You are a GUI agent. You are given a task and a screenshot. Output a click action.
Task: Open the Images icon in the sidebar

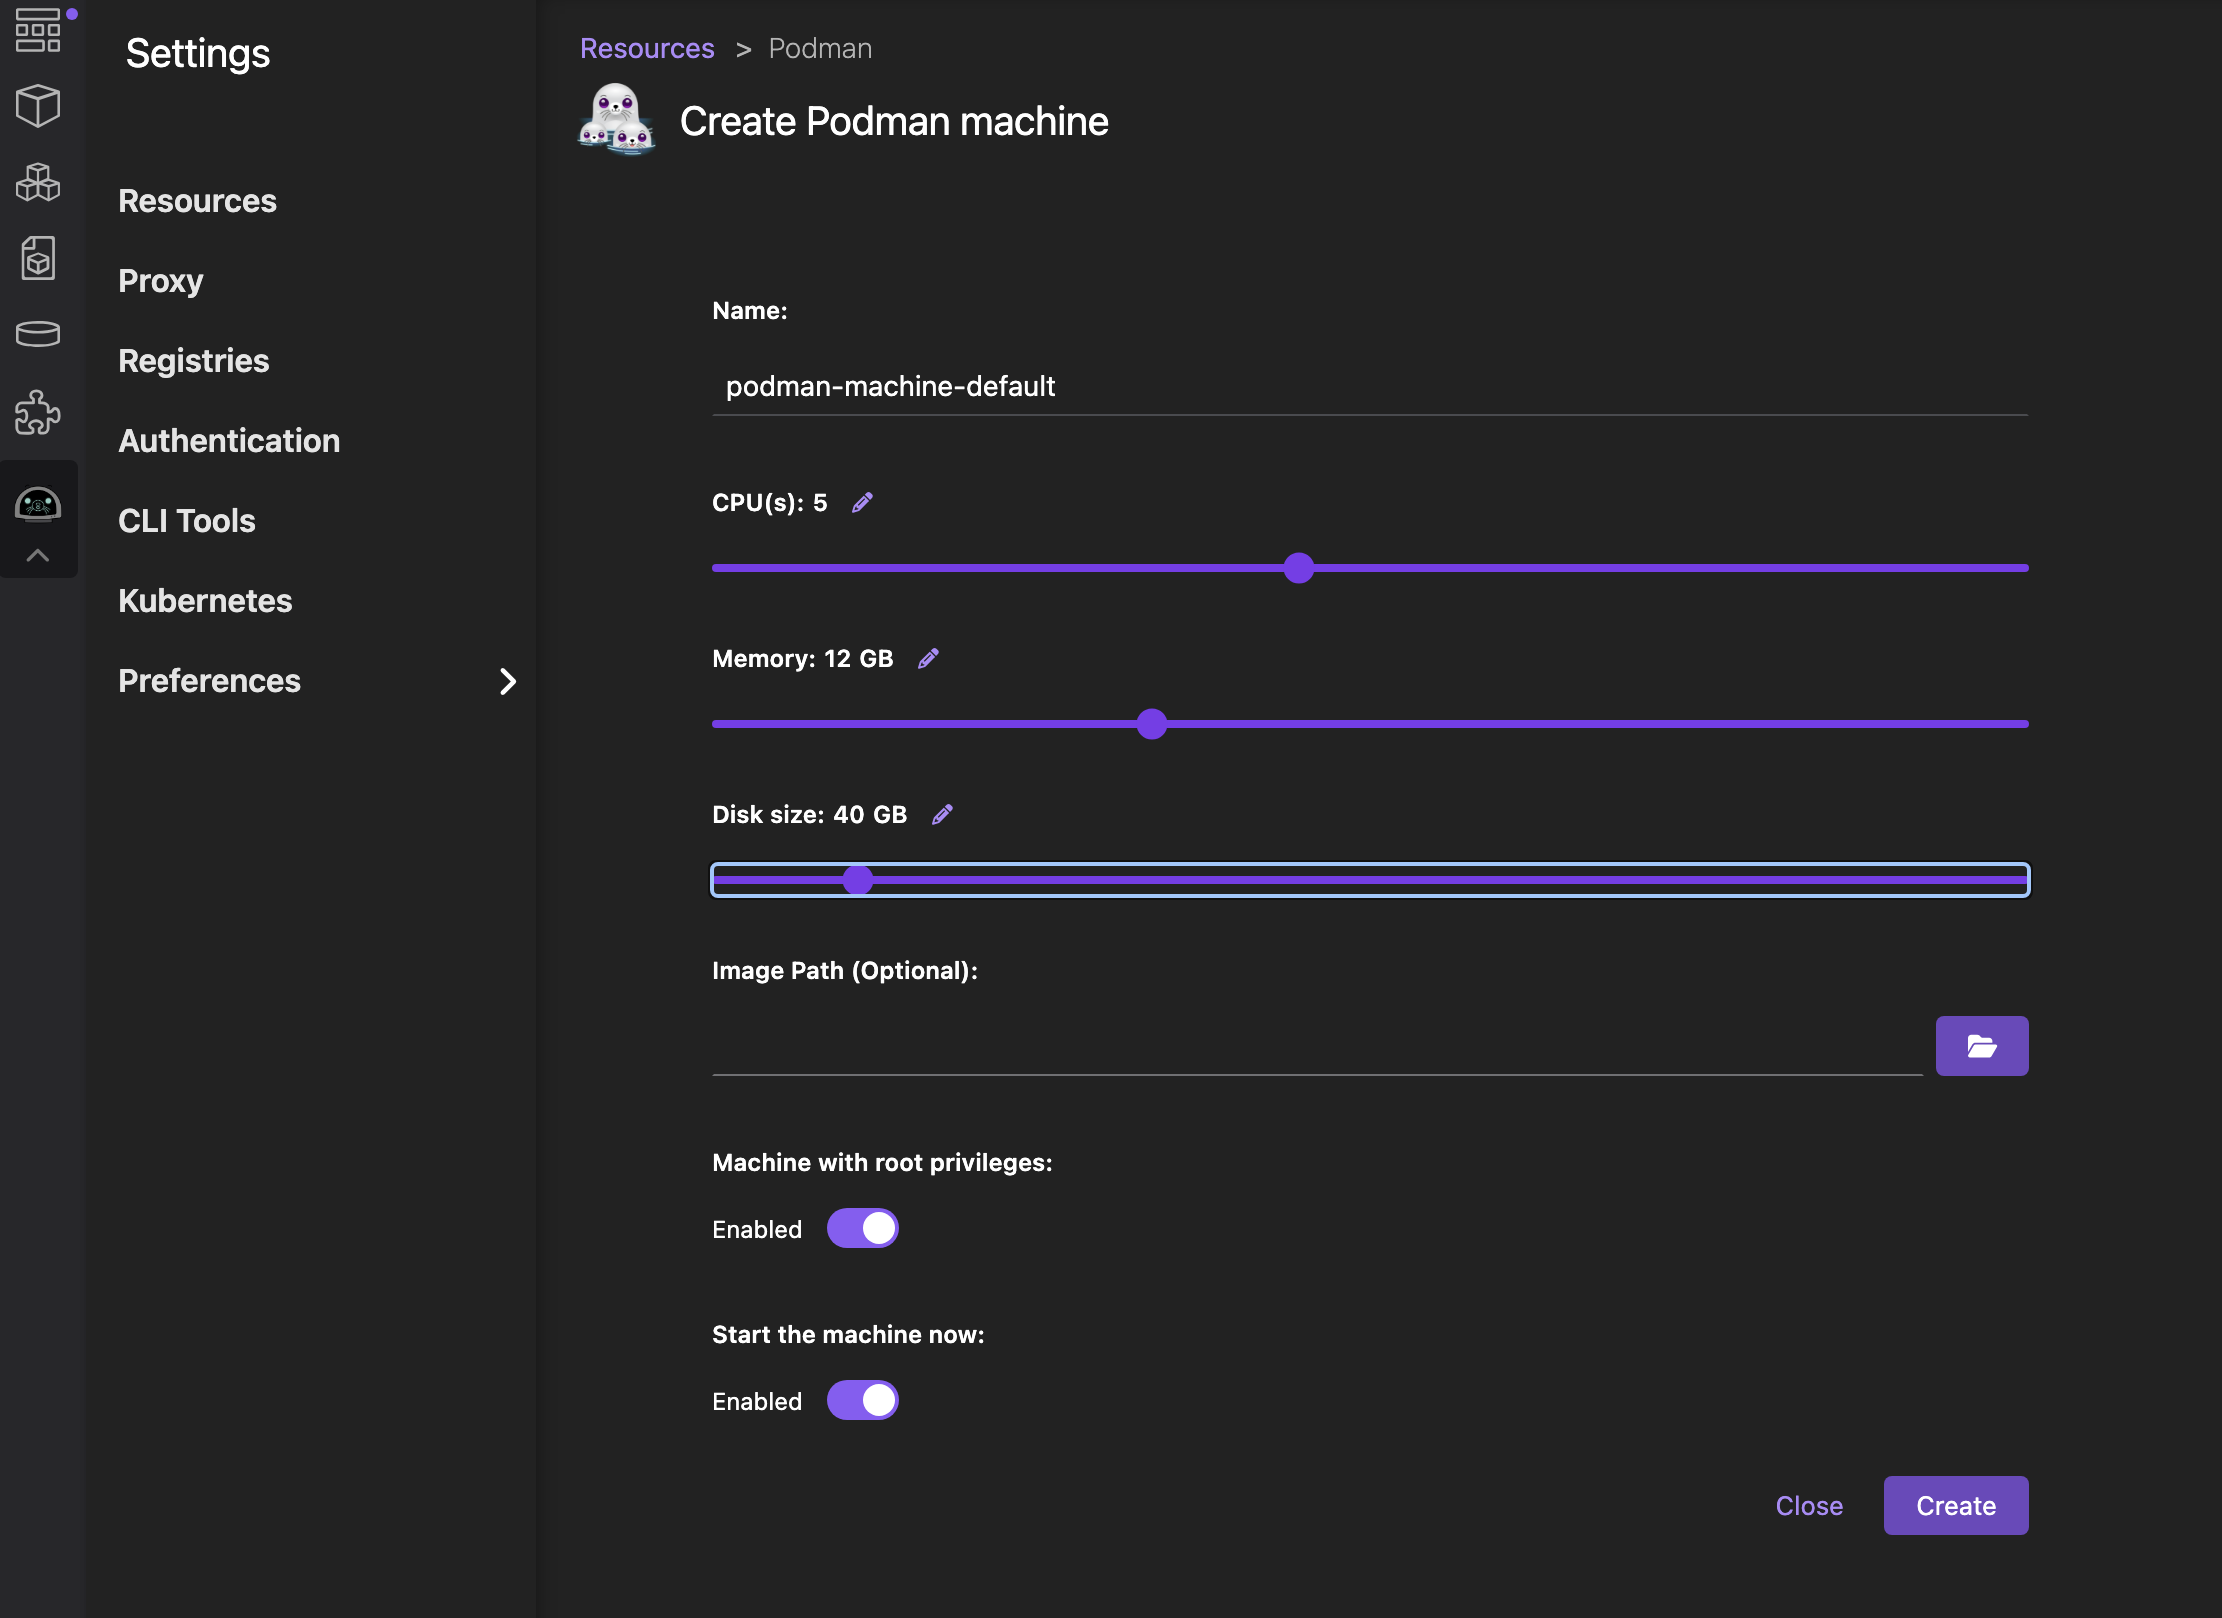pos(38,258)
